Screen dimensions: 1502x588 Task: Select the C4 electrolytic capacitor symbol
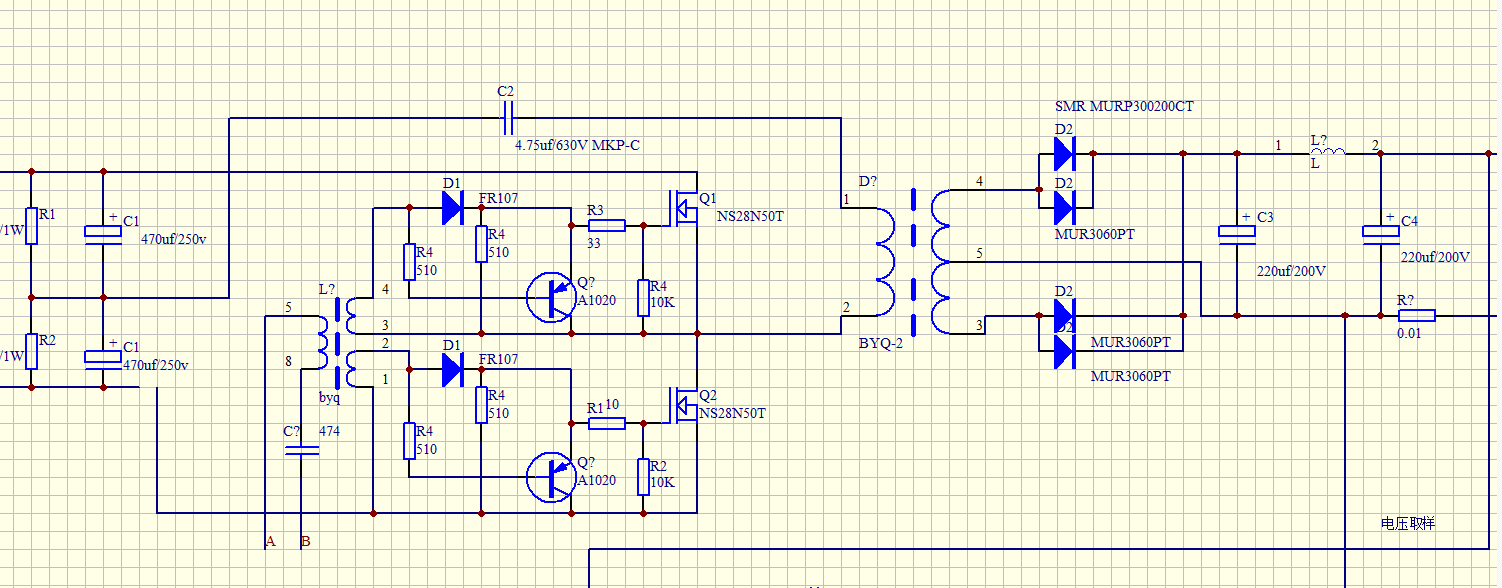tap(1381, 232)
